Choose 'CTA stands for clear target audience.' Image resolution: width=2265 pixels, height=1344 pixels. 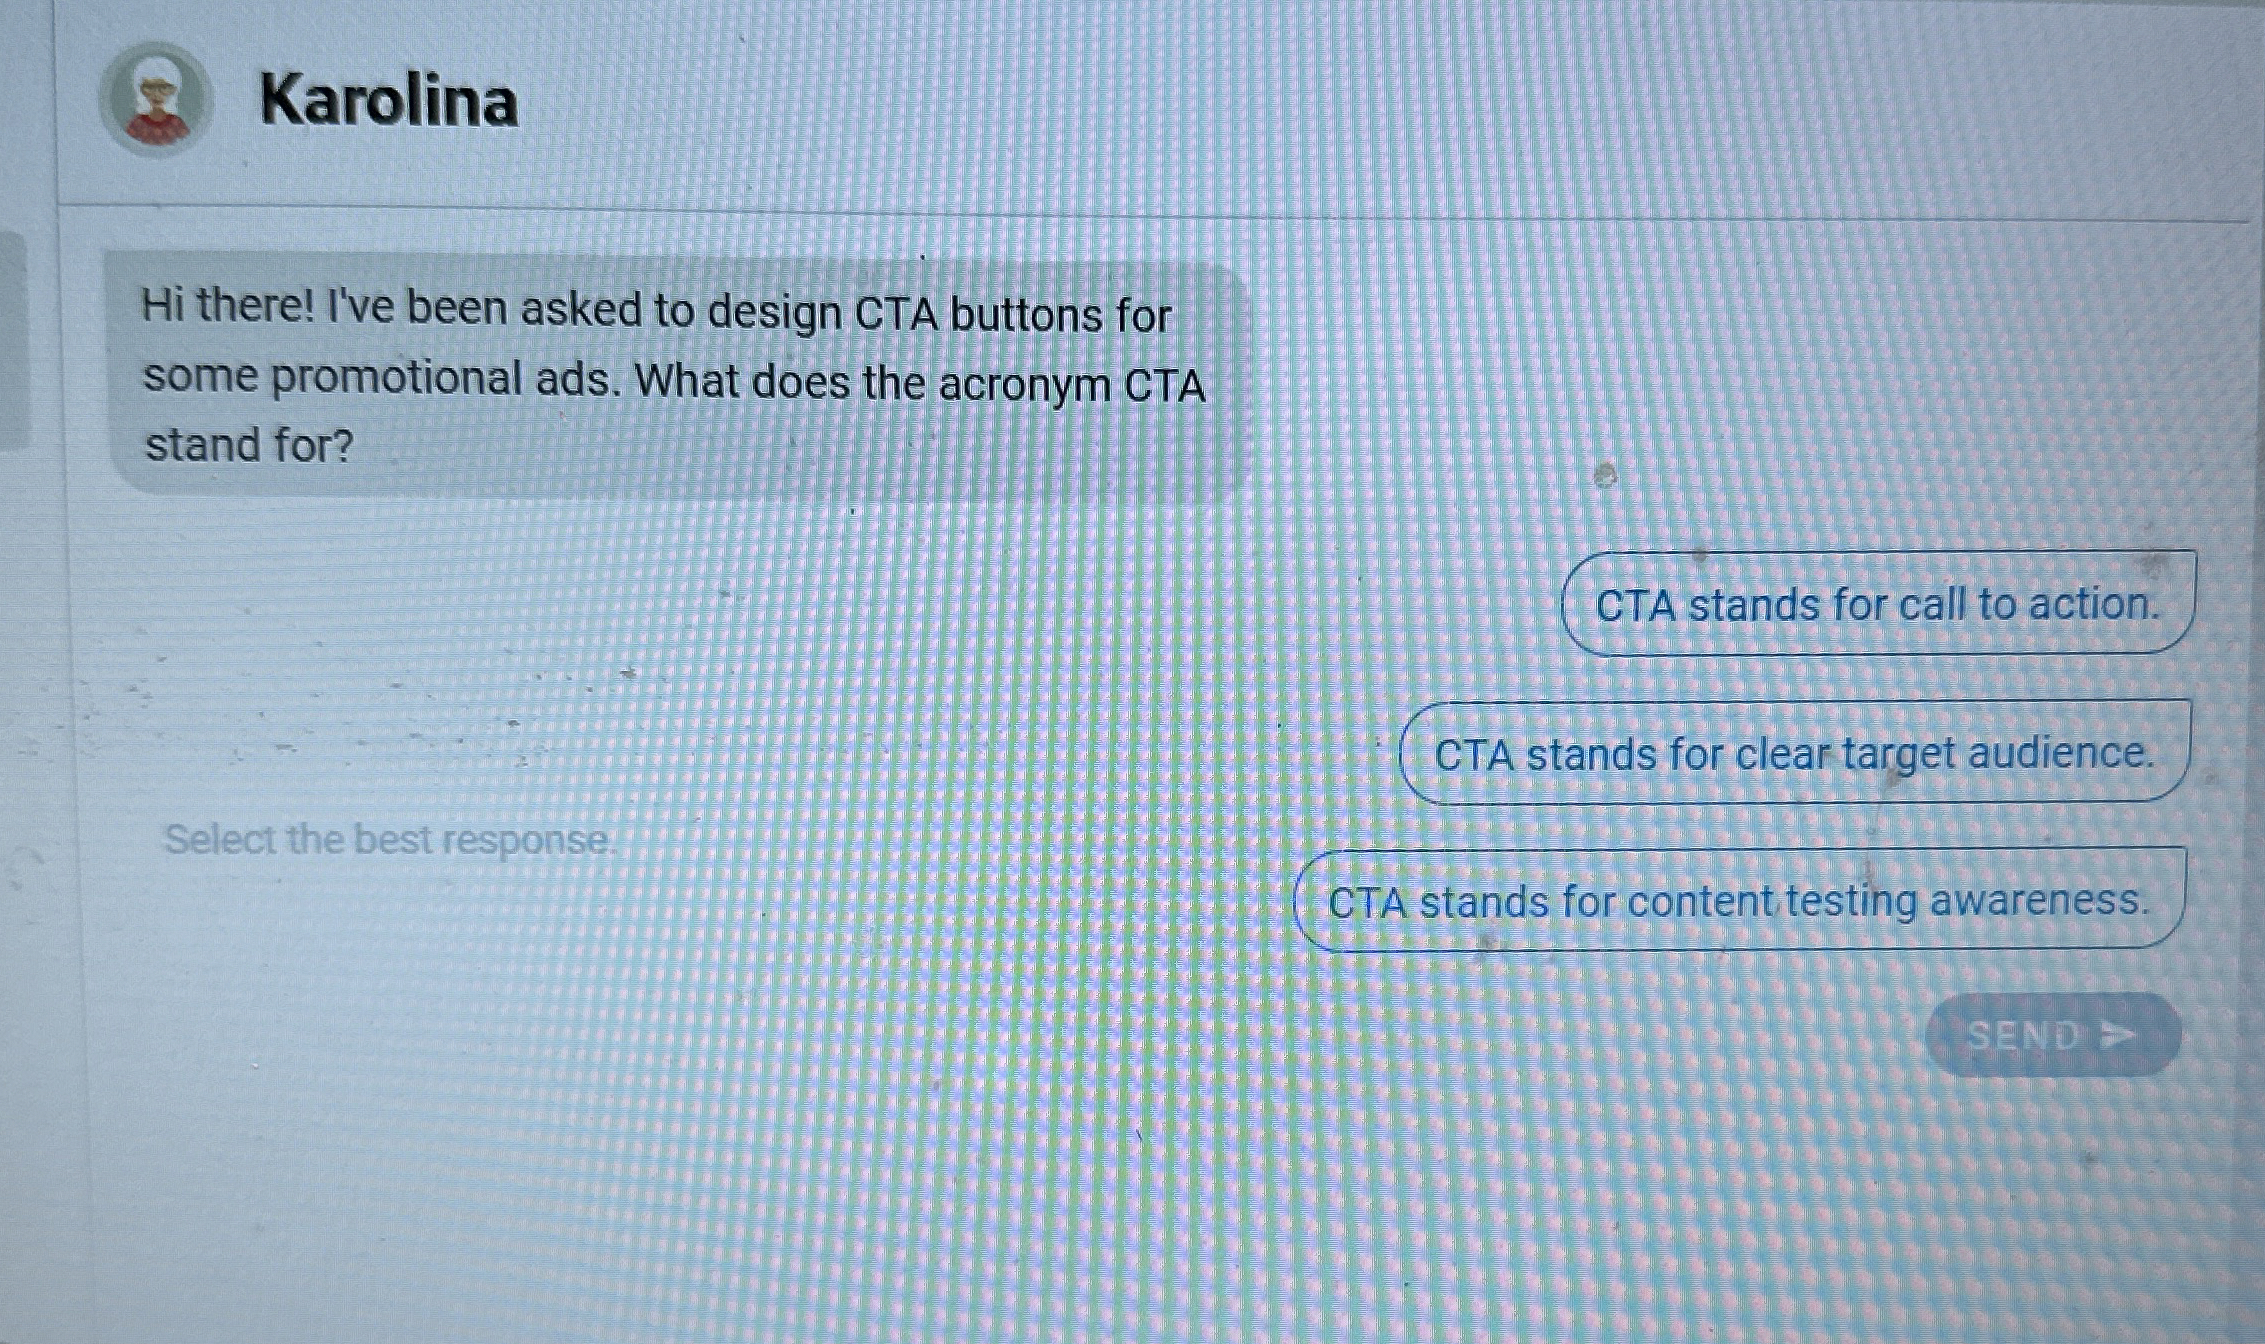click(x=1794, y=752)
